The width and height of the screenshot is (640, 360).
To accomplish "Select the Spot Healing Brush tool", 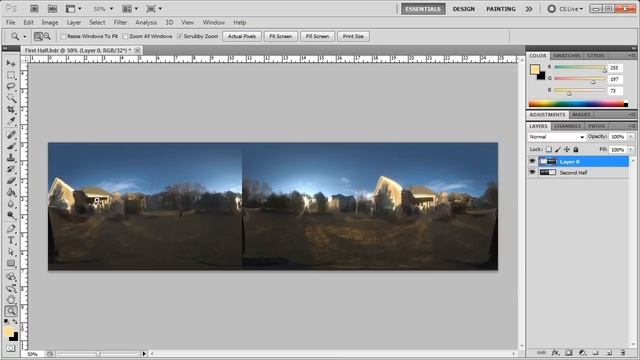I will pos(11,135).
